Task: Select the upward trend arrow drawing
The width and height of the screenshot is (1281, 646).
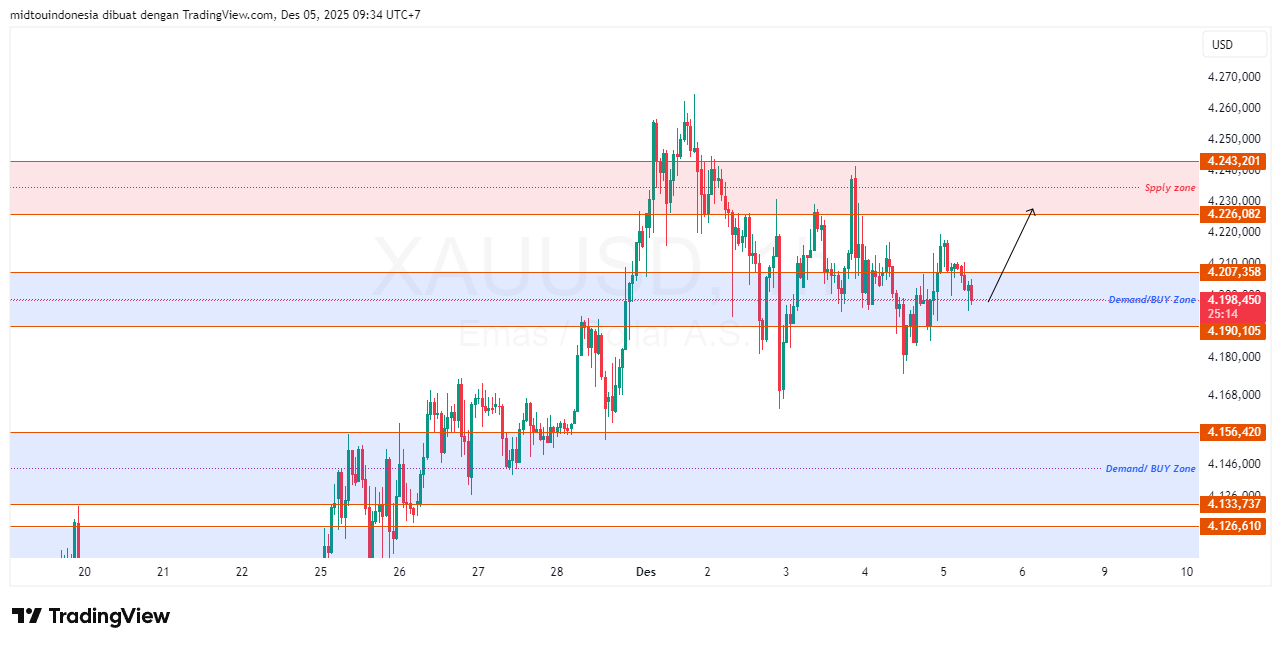Action: point(1010,255)
